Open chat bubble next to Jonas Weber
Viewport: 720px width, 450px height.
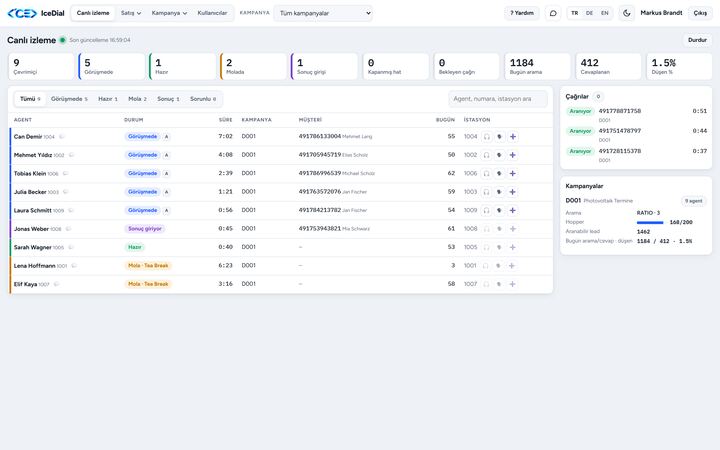point(68,228)
